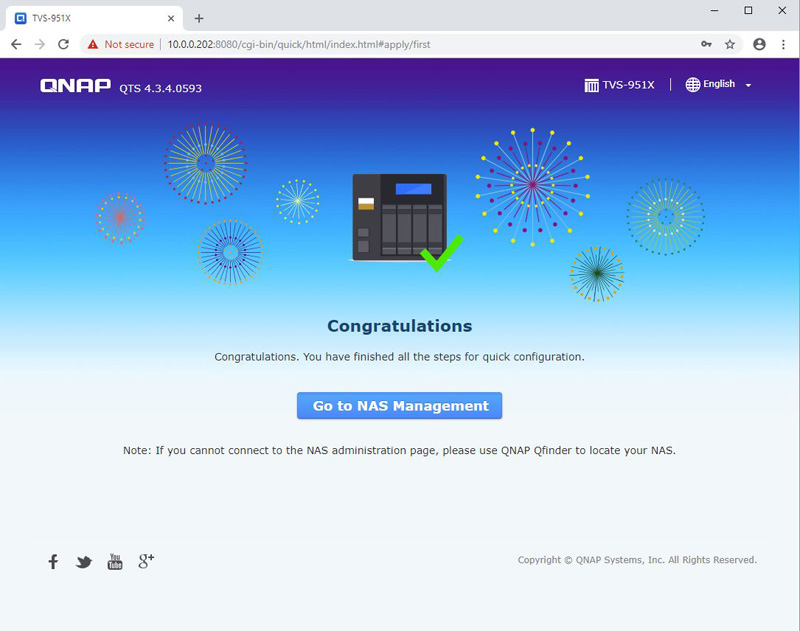Open the Google Plus icon link

pos(146,561)
